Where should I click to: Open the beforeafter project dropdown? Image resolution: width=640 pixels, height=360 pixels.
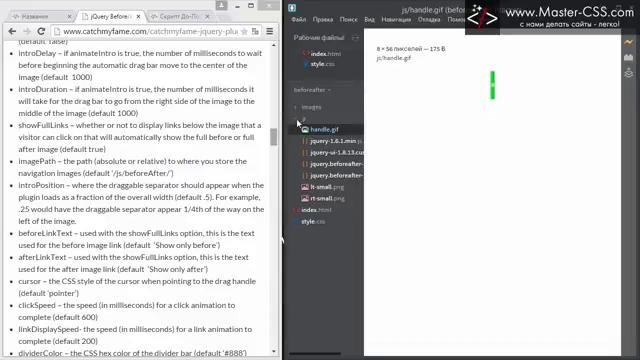coord(312,90)
